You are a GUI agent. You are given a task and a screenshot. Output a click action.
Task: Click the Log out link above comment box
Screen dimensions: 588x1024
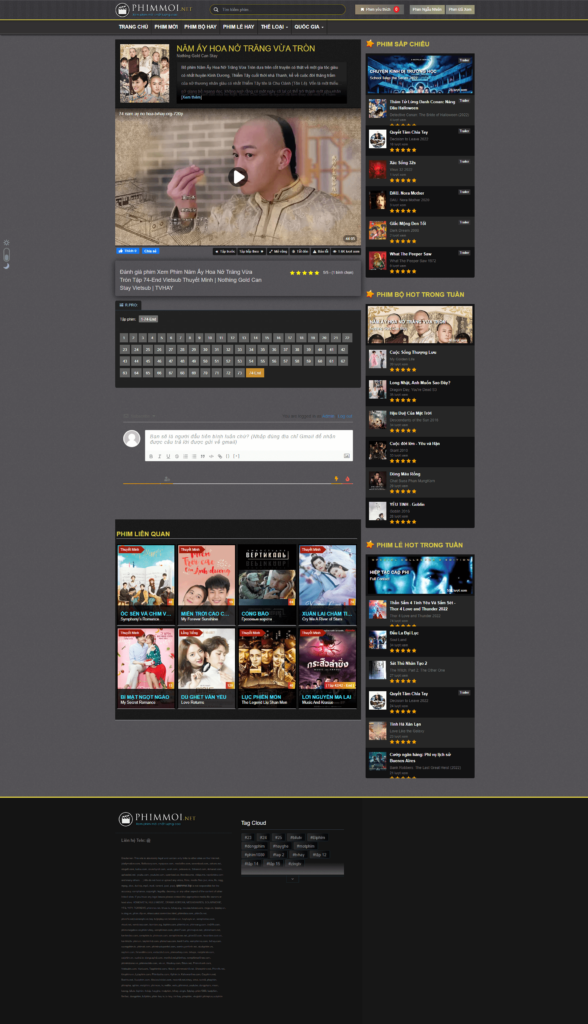coord(345,416)
